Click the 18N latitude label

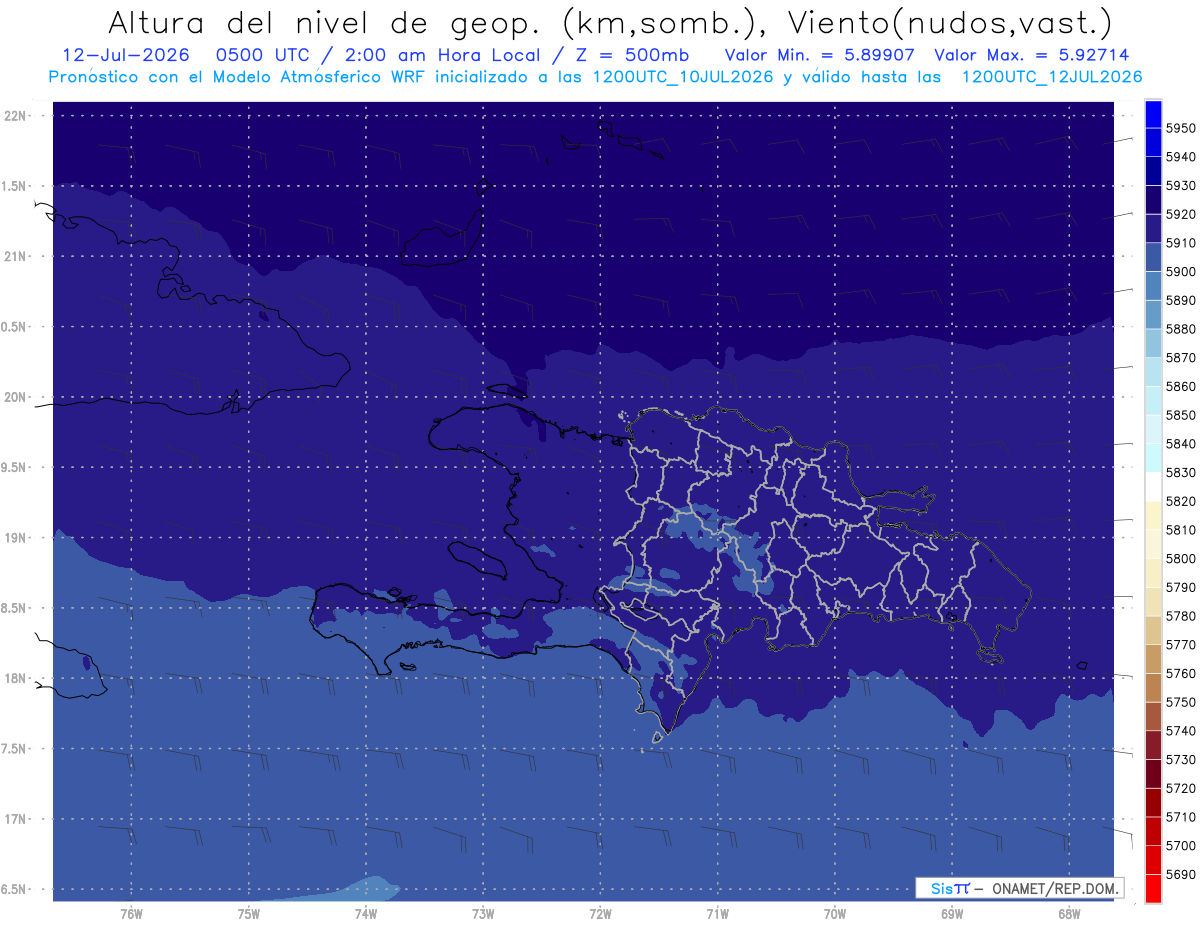coord(14,678)
